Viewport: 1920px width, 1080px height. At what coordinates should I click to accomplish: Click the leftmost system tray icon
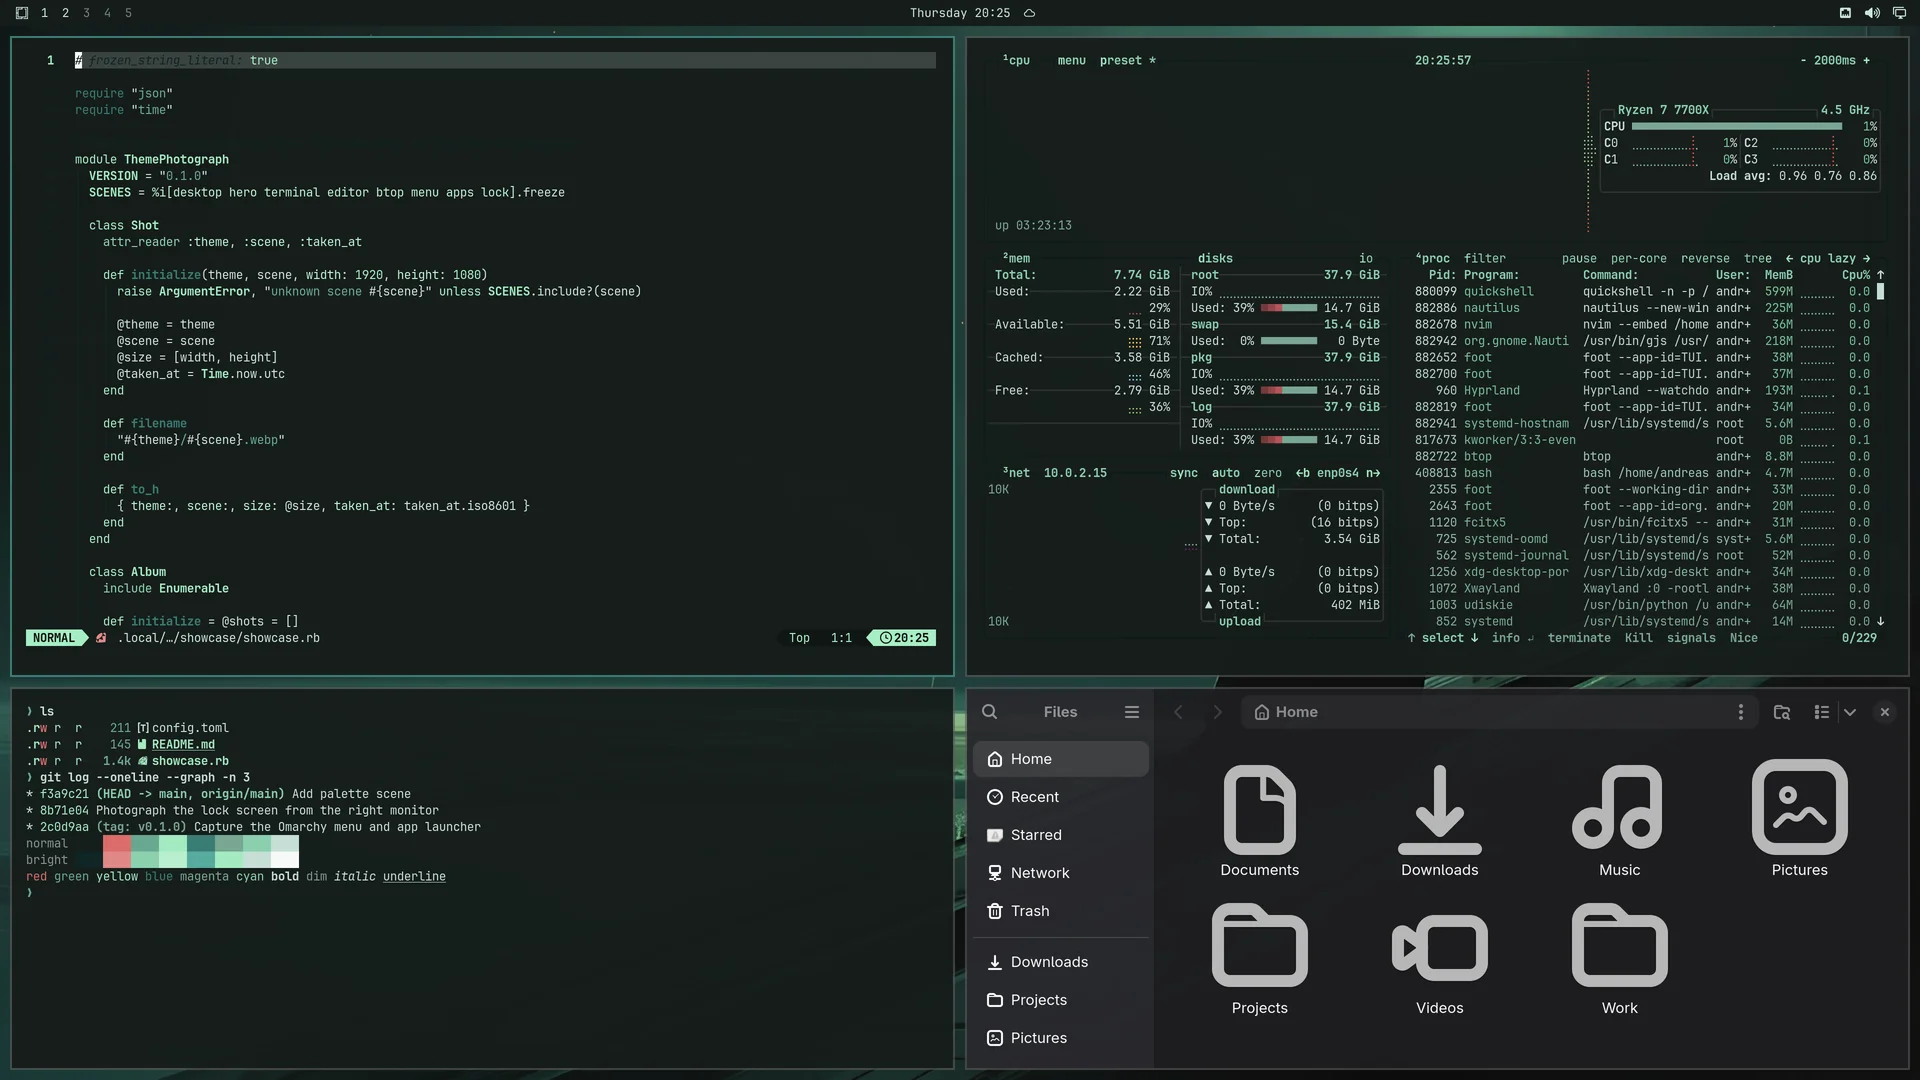[x=1845, y=13]
